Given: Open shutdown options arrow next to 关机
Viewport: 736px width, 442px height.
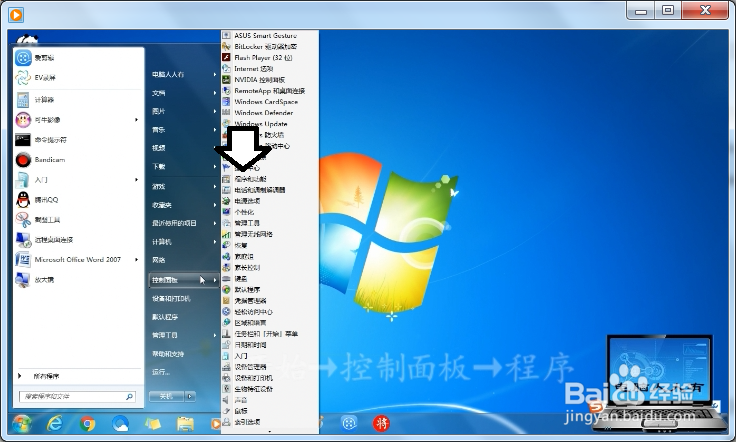Looking at the screenshot, I should pos(190,396).
